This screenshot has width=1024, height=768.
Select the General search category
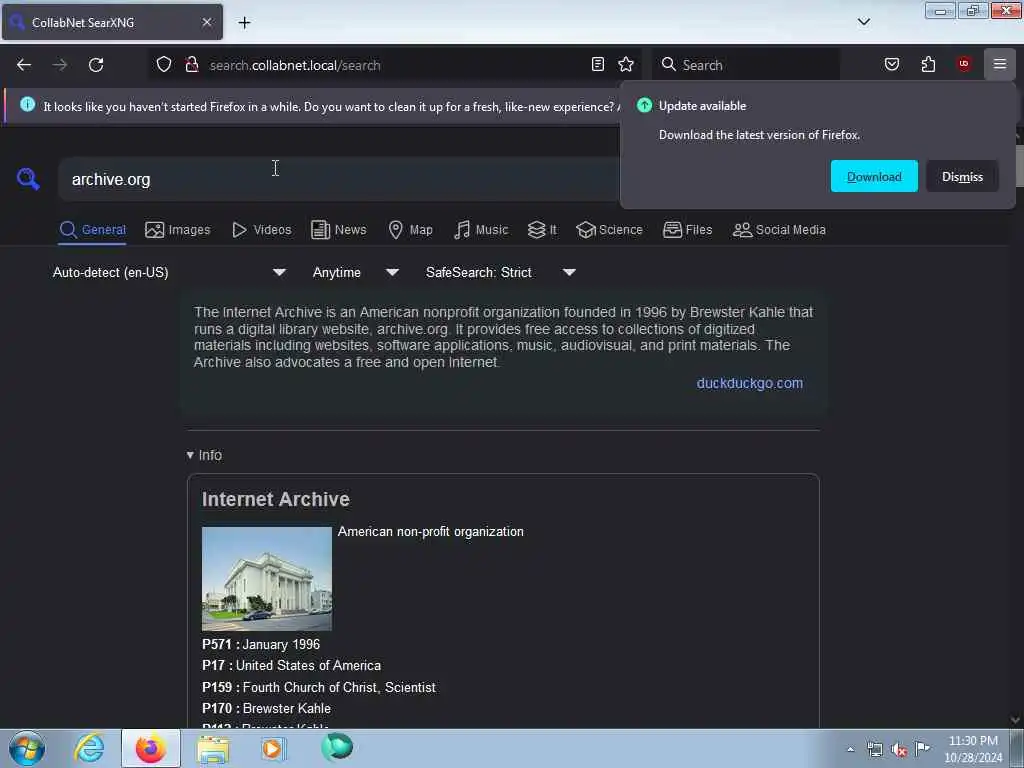pyautogui.click(x=93, y=230)
